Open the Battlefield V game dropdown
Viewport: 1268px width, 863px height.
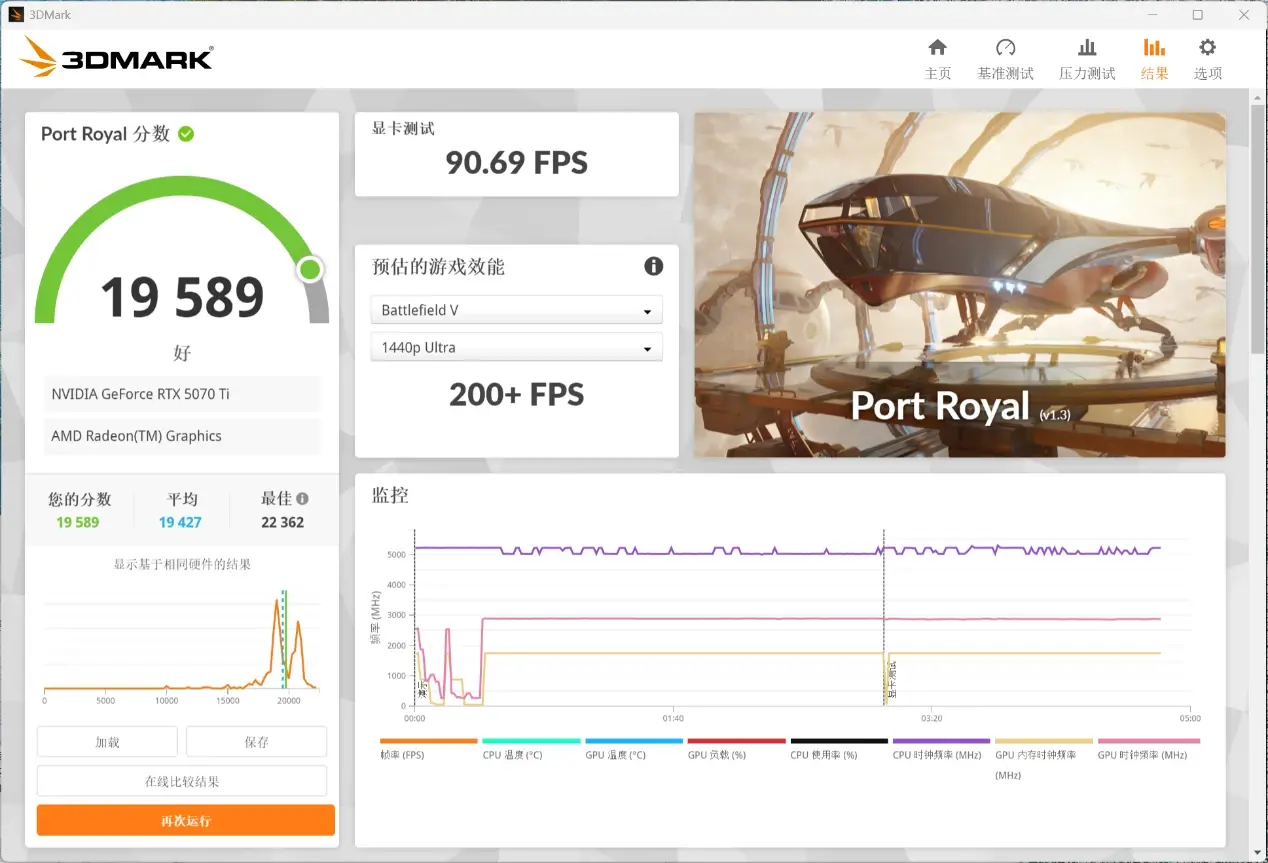click(x=516, y=310)
